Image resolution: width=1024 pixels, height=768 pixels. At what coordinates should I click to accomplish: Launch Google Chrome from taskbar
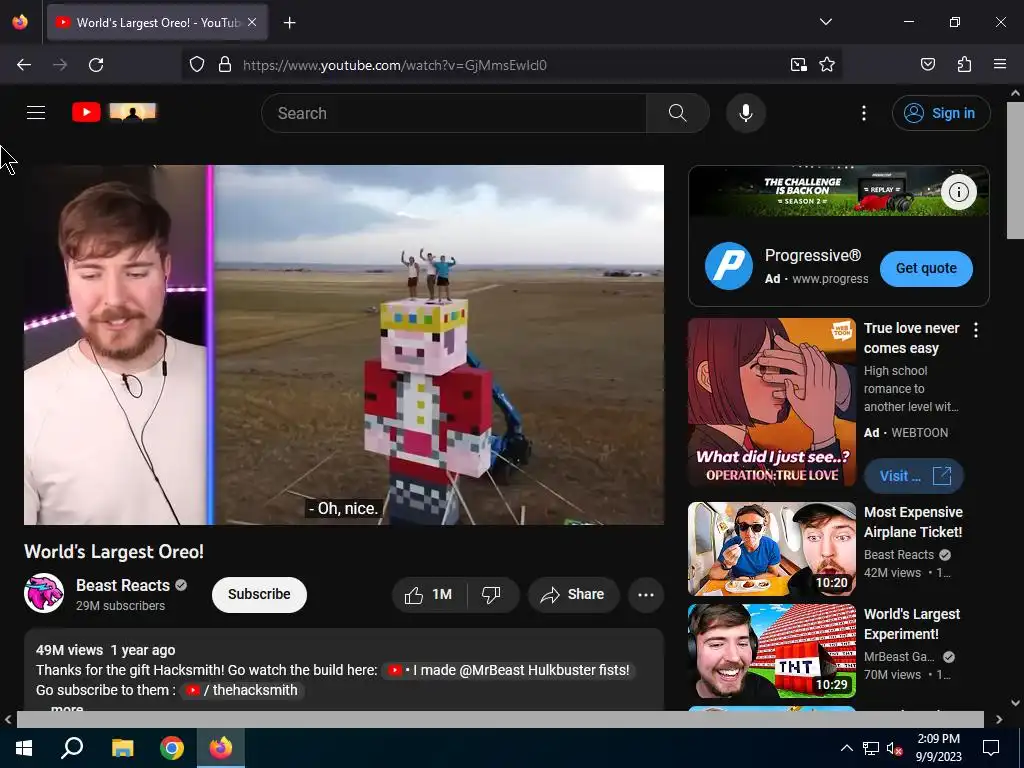tap(172, 748)
